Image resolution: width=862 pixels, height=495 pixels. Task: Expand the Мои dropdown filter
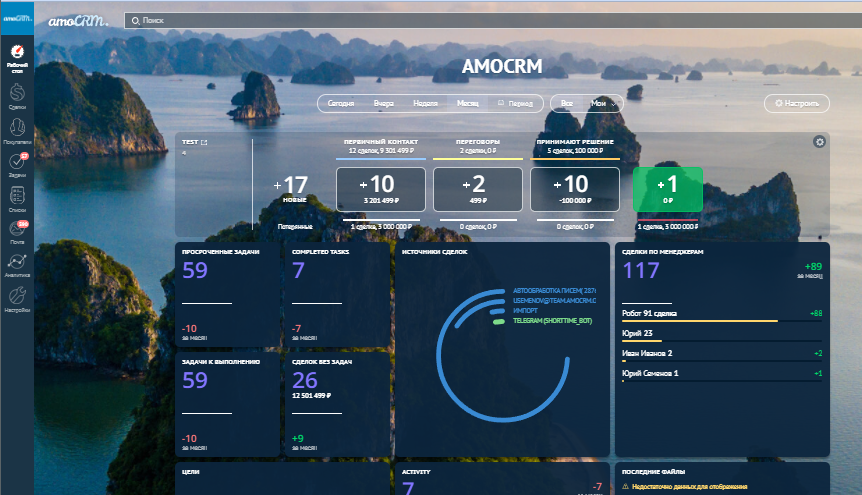coord(603,103)
